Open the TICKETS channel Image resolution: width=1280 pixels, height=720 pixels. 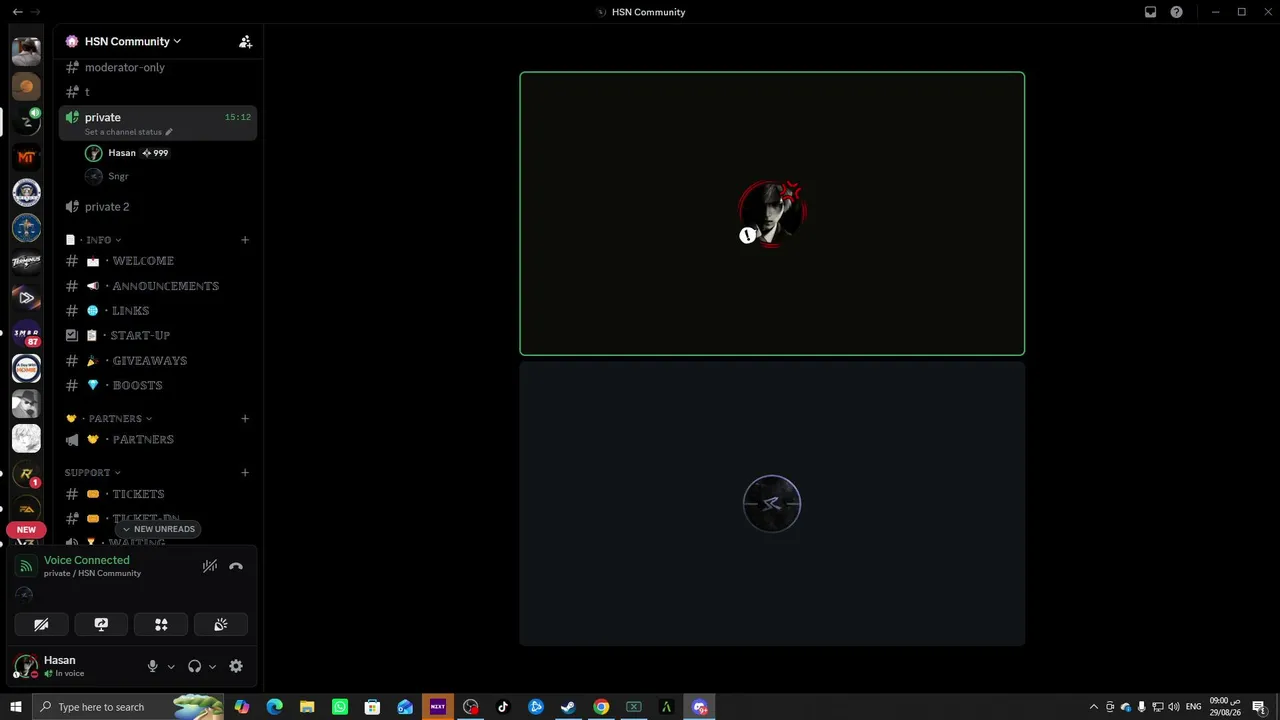[x=158, y=494]
